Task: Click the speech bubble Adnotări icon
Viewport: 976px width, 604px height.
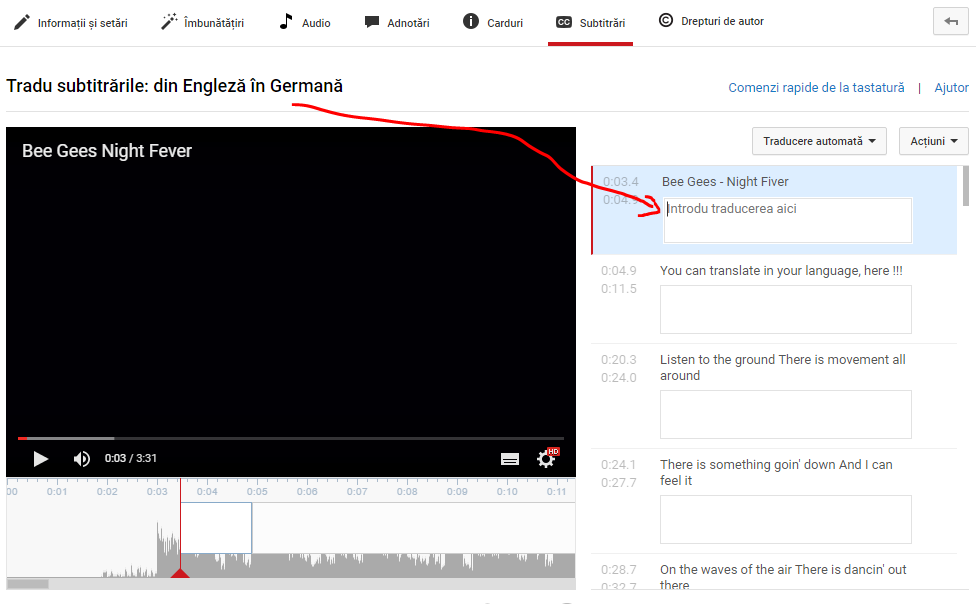Action: (372, 22)
